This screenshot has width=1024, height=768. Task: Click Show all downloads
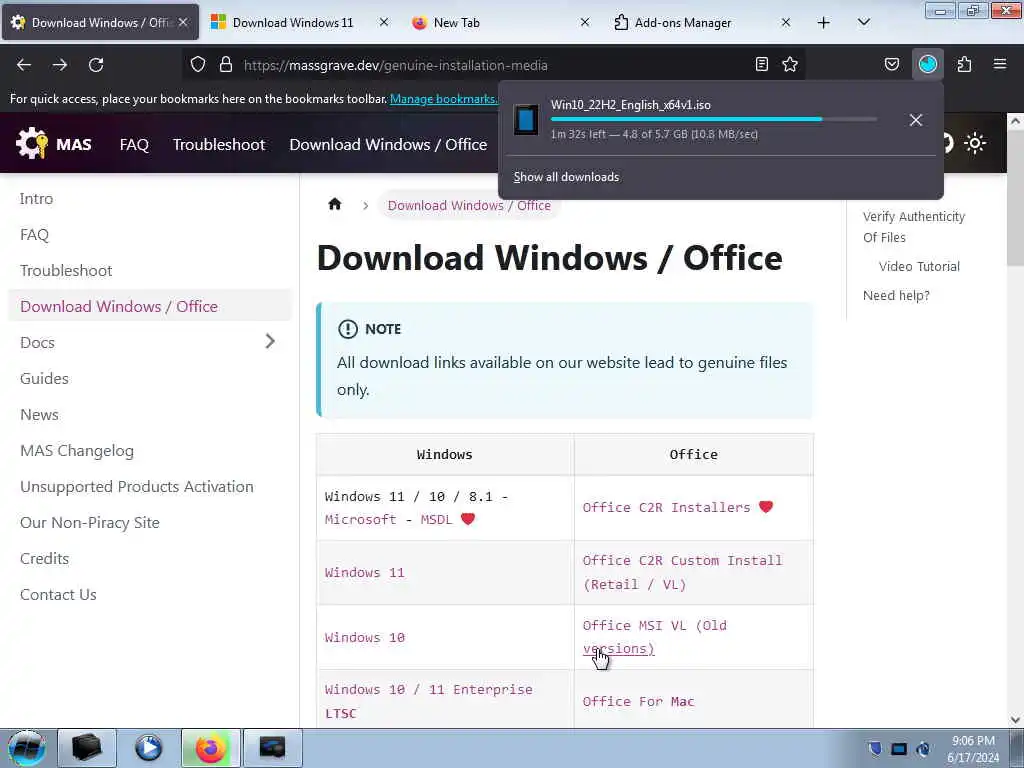(566, 177)
